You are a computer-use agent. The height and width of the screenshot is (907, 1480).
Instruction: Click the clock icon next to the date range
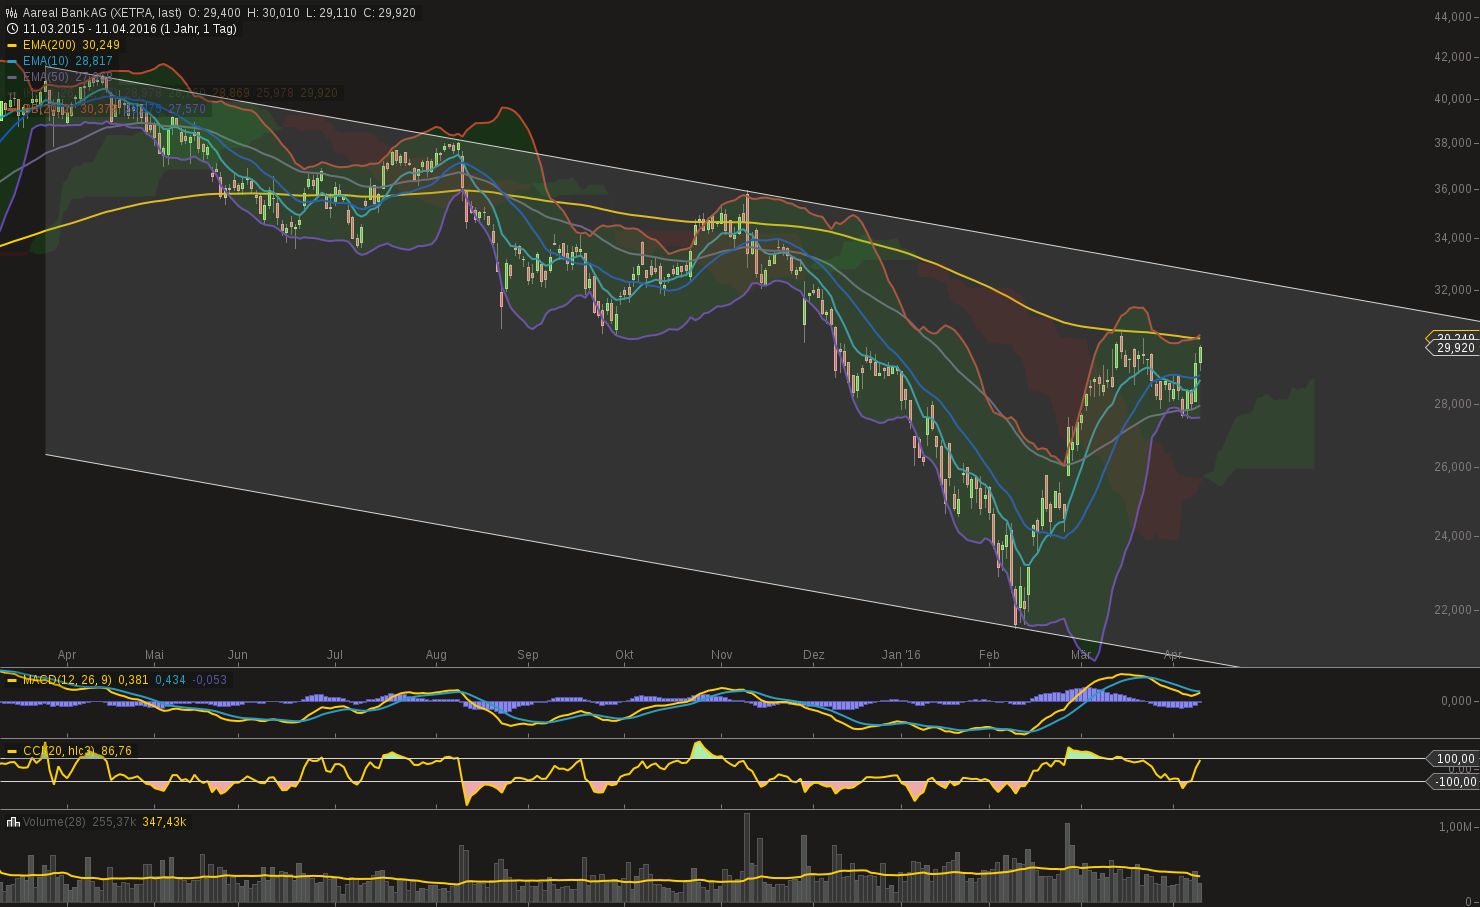tap(12, 29)
